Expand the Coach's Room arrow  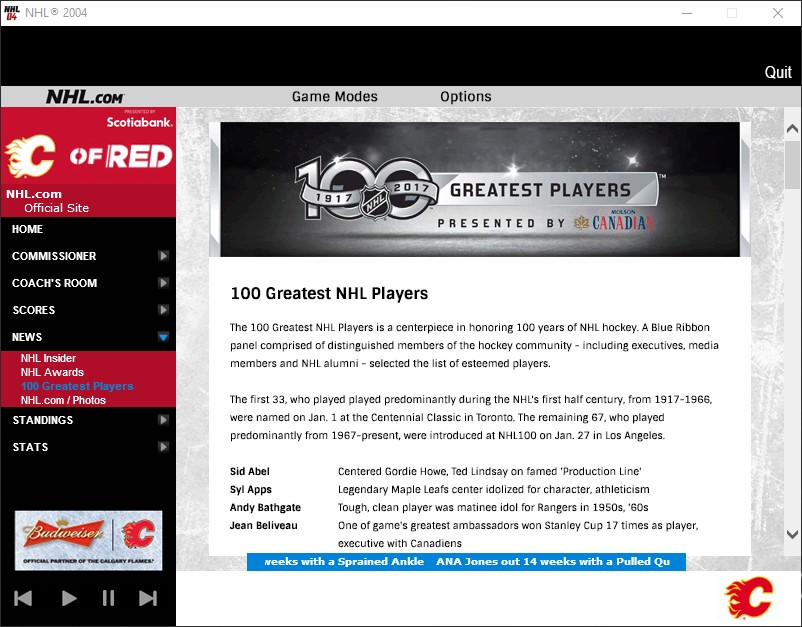[x=163, y=283]
